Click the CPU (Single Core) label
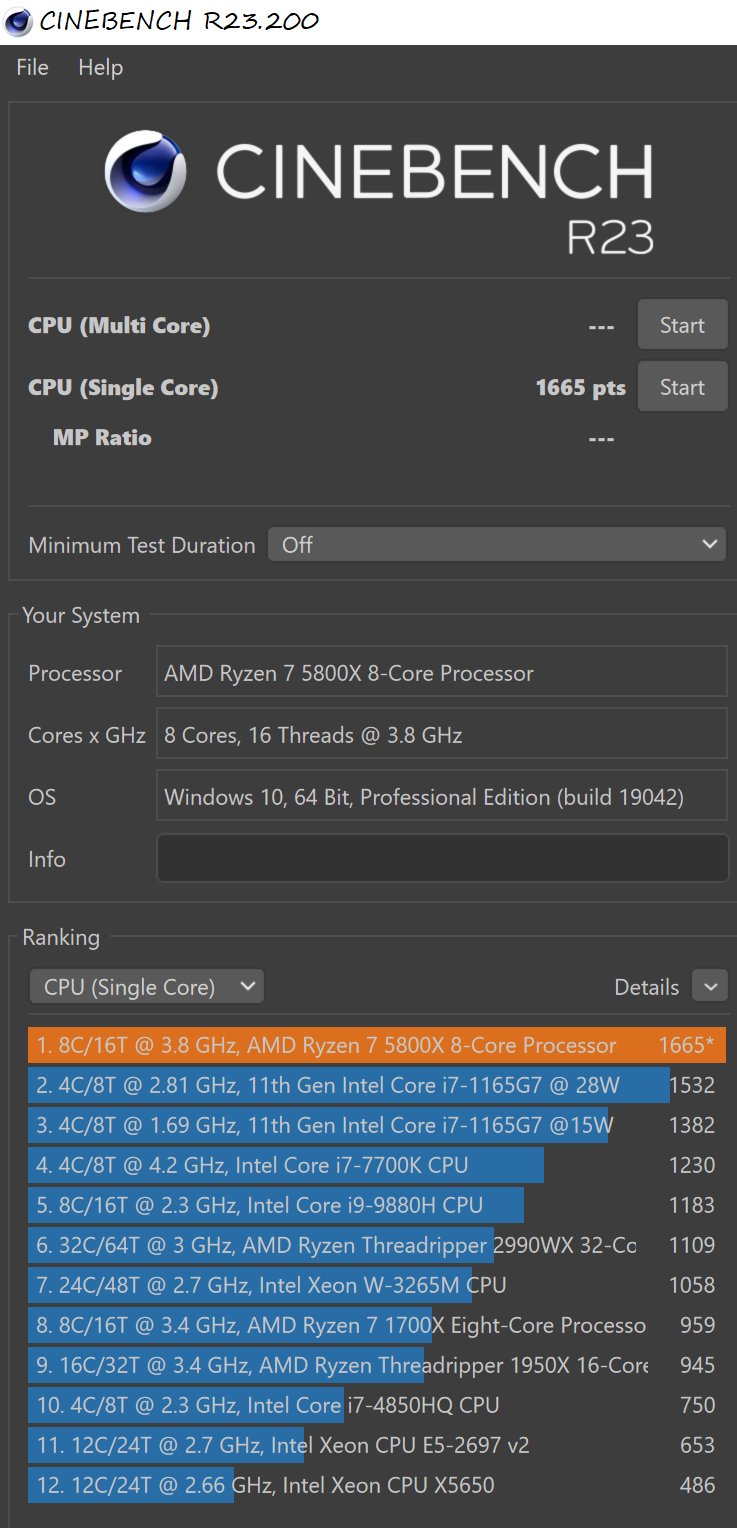 tap(123, 387)
